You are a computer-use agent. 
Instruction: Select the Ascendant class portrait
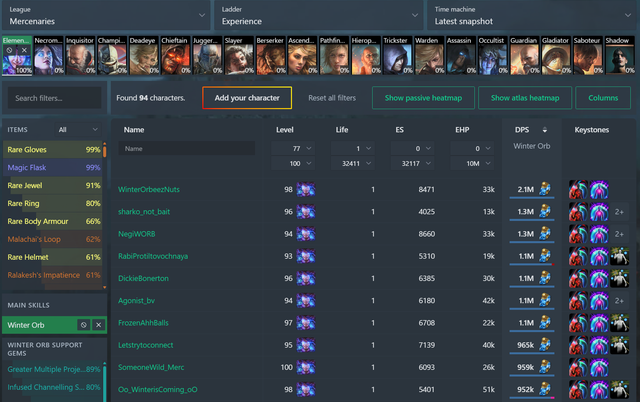coord(302,56)
